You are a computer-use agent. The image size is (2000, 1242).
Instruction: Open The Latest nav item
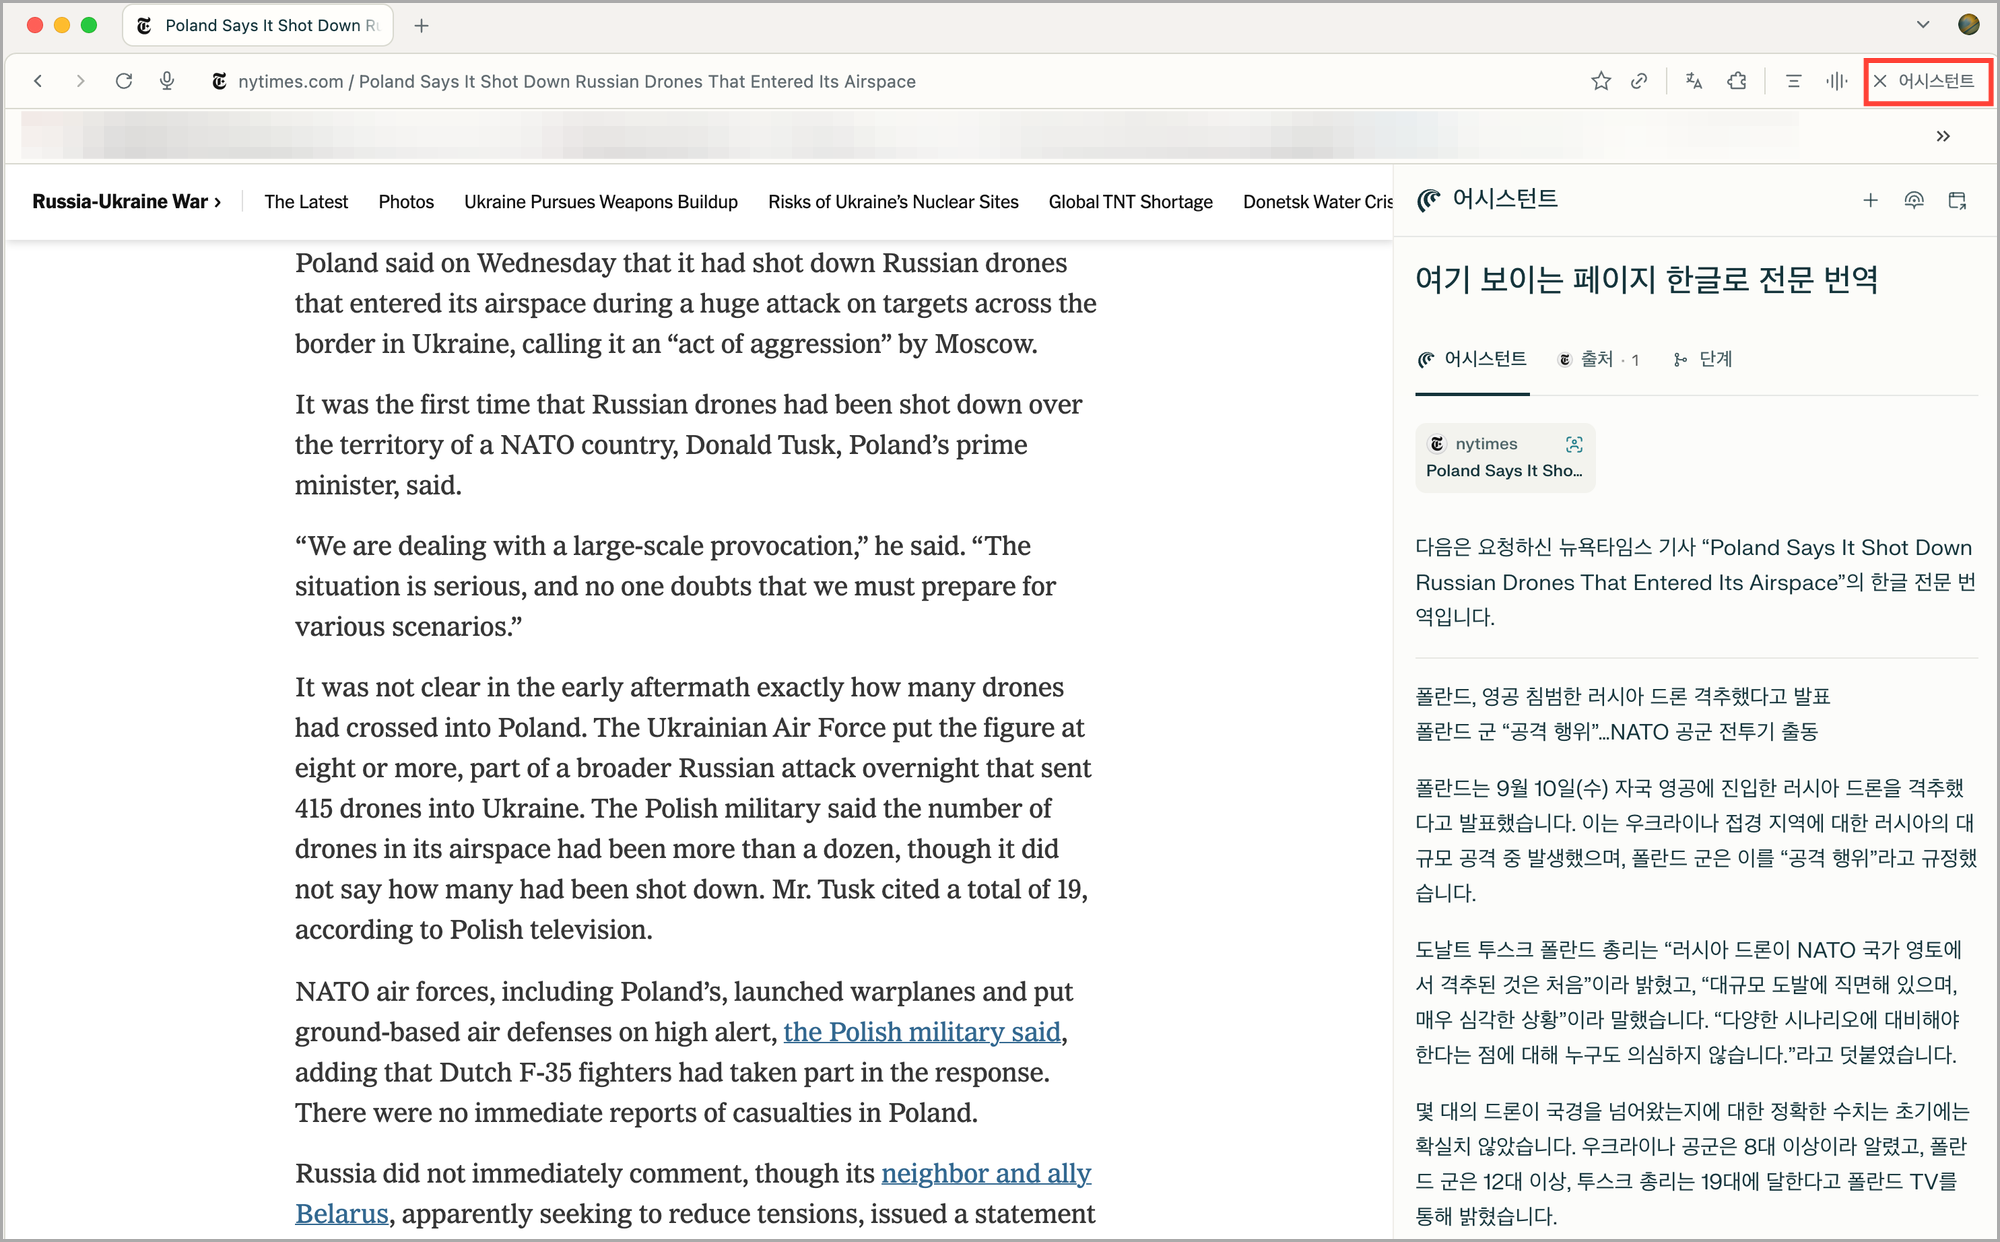[306, 201]
